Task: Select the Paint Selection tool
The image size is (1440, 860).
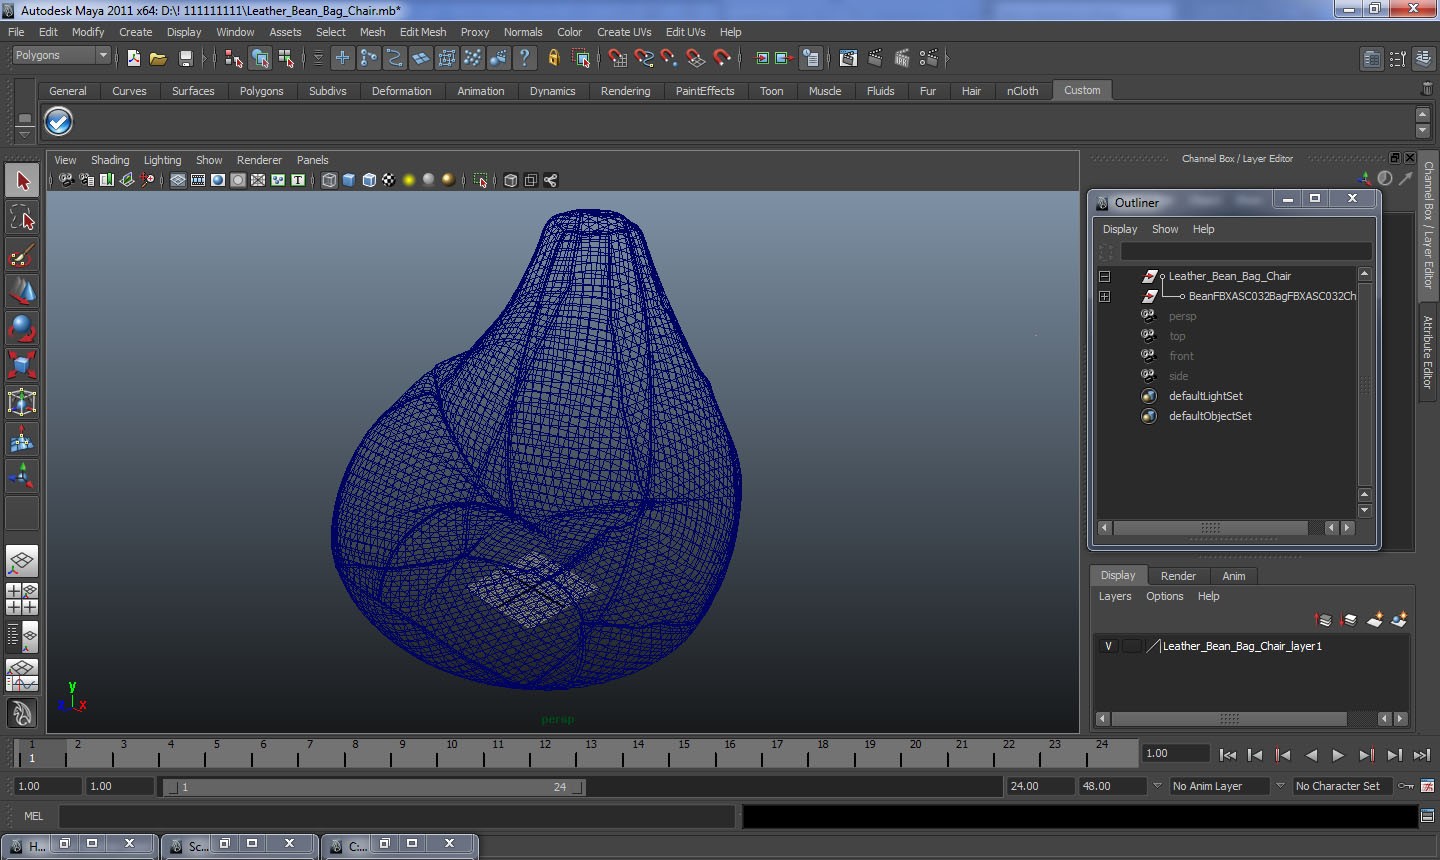Action: [22, 254]
